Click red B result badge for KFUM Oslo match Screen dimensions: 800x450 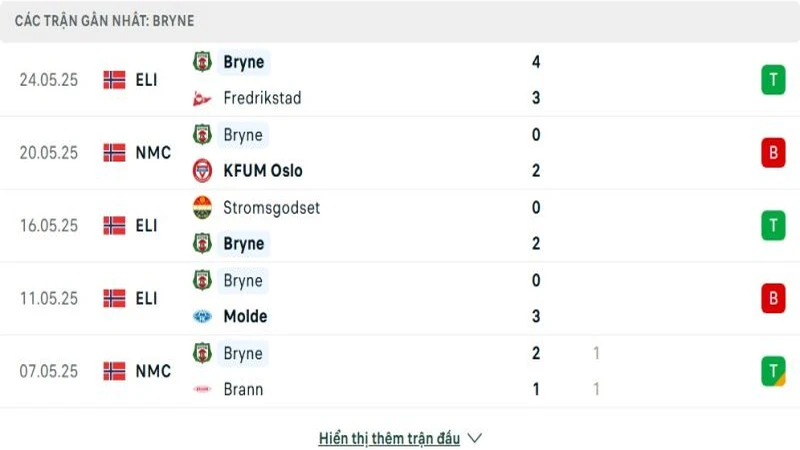click(x=772, y=153)
